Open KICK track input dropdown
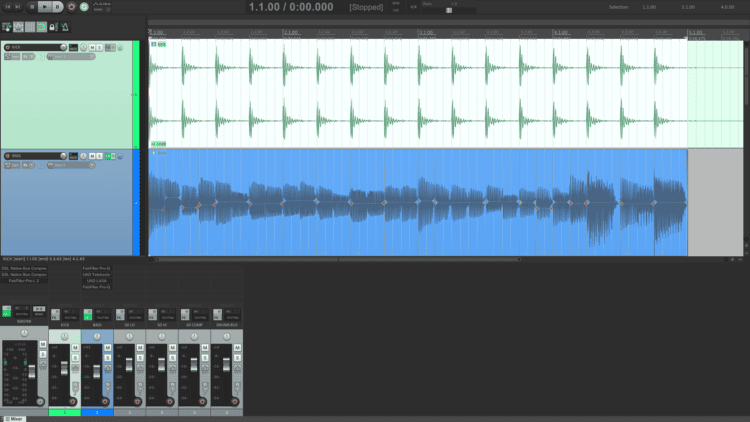This screenshot has width=750, height=422. [x=71, y=56]
